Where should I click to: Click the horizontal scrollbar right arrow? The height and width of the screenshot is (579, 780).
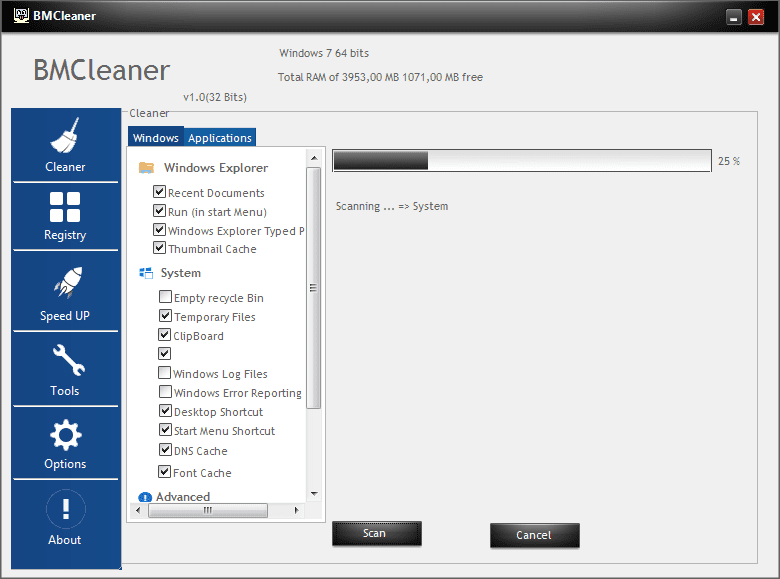[296, 510]
